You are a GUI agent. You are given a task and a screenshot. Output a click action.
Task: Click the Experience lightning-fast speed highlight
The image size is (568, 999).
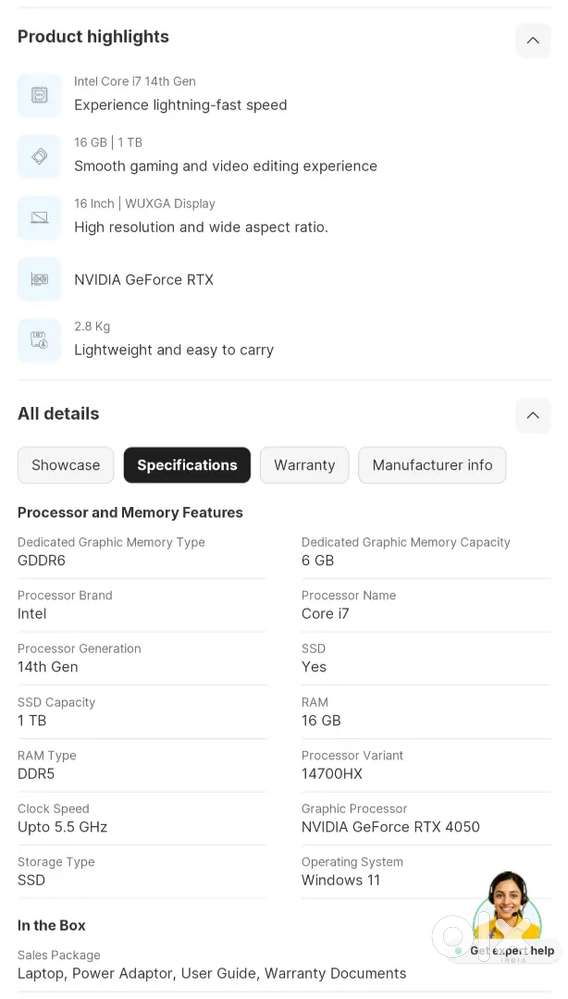[180, 105]
